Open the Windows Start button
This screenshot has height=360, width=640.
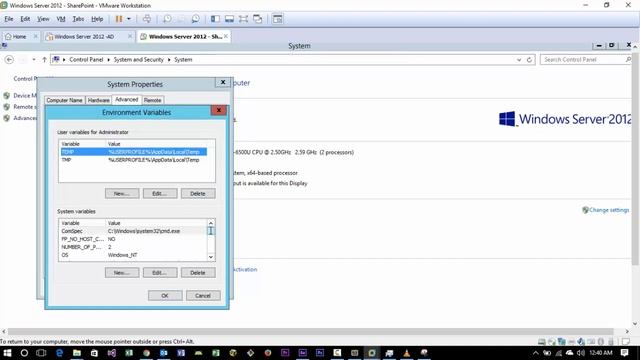[7, 353]
